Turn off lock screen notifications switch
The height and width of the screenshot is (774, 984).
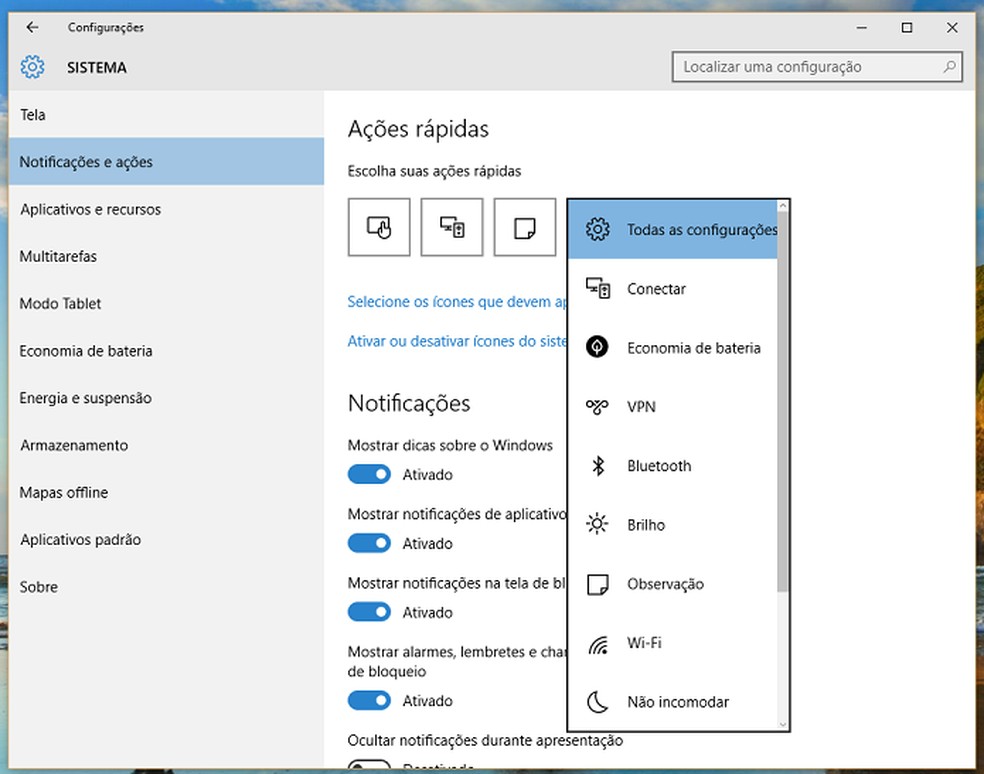(x=369, y=612)
